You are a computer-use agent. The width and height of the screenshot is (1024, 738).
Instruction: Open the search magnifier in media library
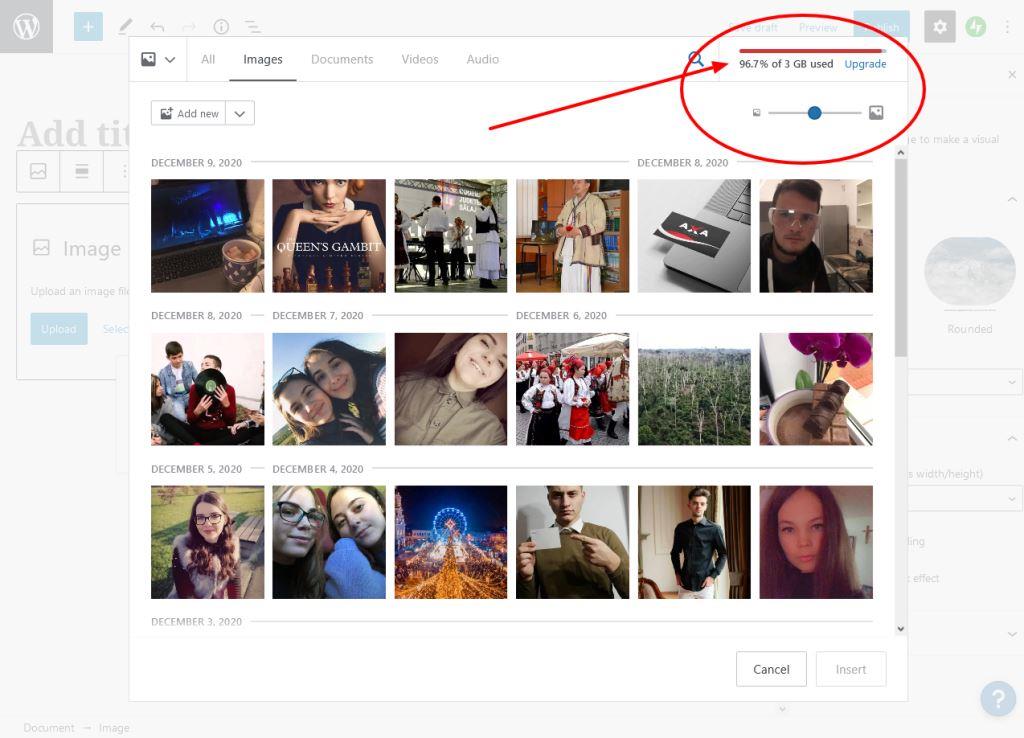pyautogui.click(x=696, y=60)
